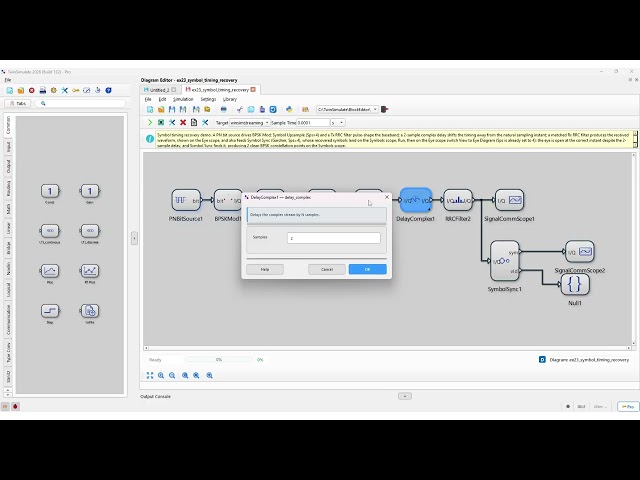Click the key icon in the main toolbar
640x480 pixels.
coord(76,90)
